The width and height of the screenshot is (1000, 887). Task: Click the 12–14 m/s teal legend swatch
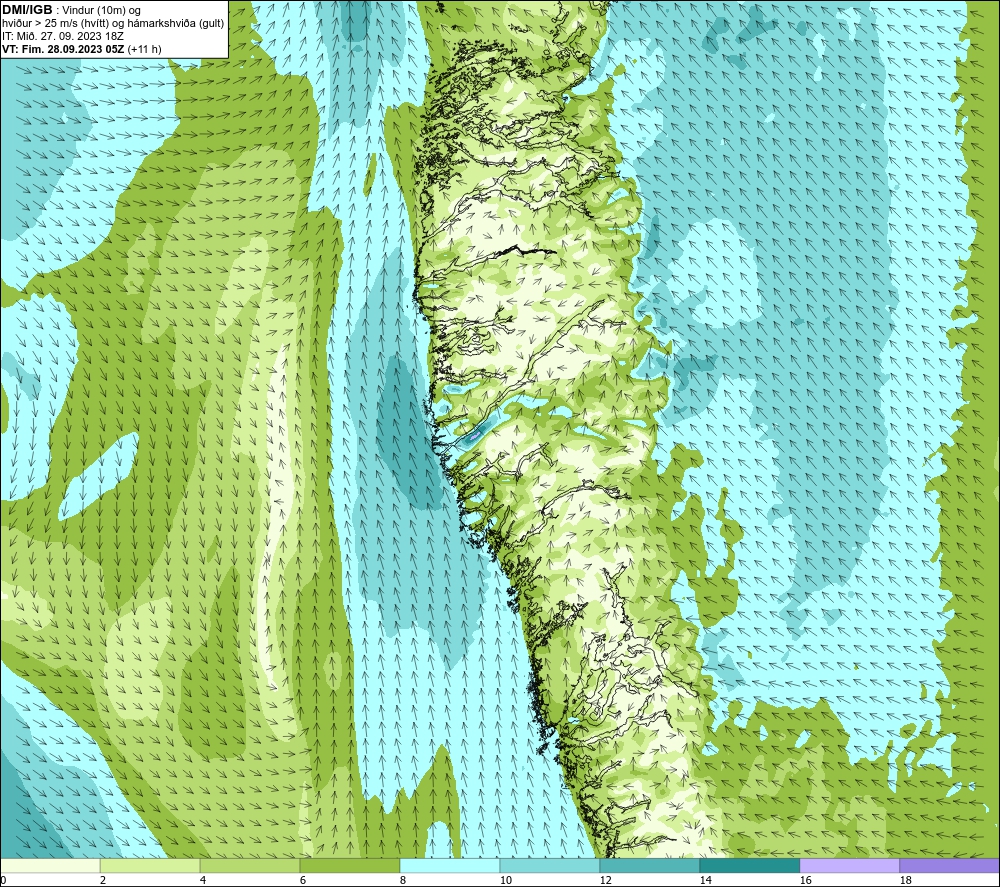click(650, 866)
